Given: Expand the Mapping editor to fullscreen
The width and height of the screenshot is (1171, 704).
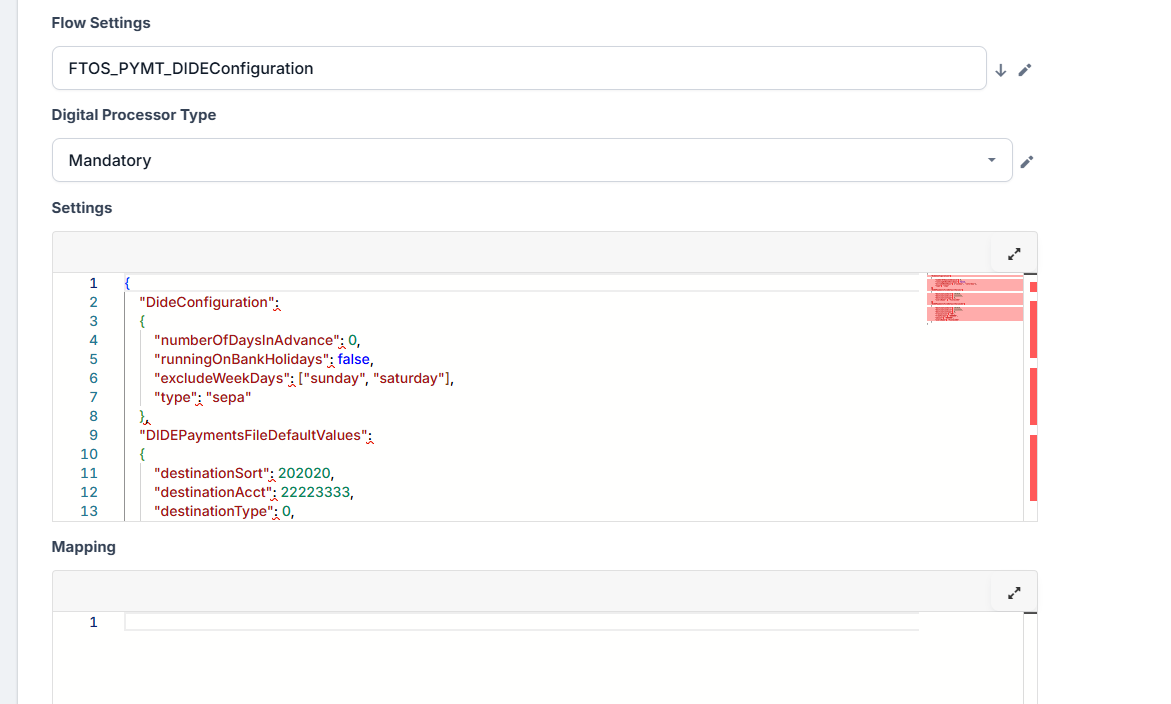Looking at the screenshot, I should 1014,593.
